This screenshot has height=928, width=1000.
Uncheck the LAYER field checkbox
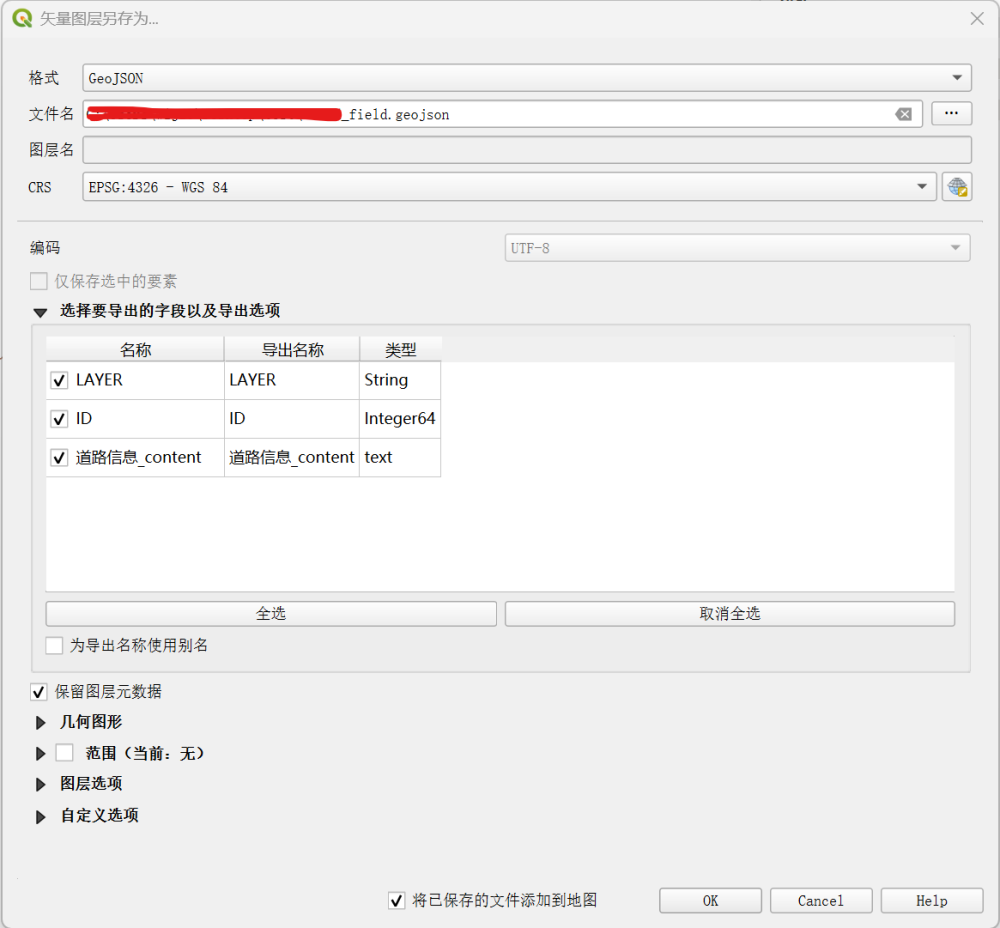[59, 380]
